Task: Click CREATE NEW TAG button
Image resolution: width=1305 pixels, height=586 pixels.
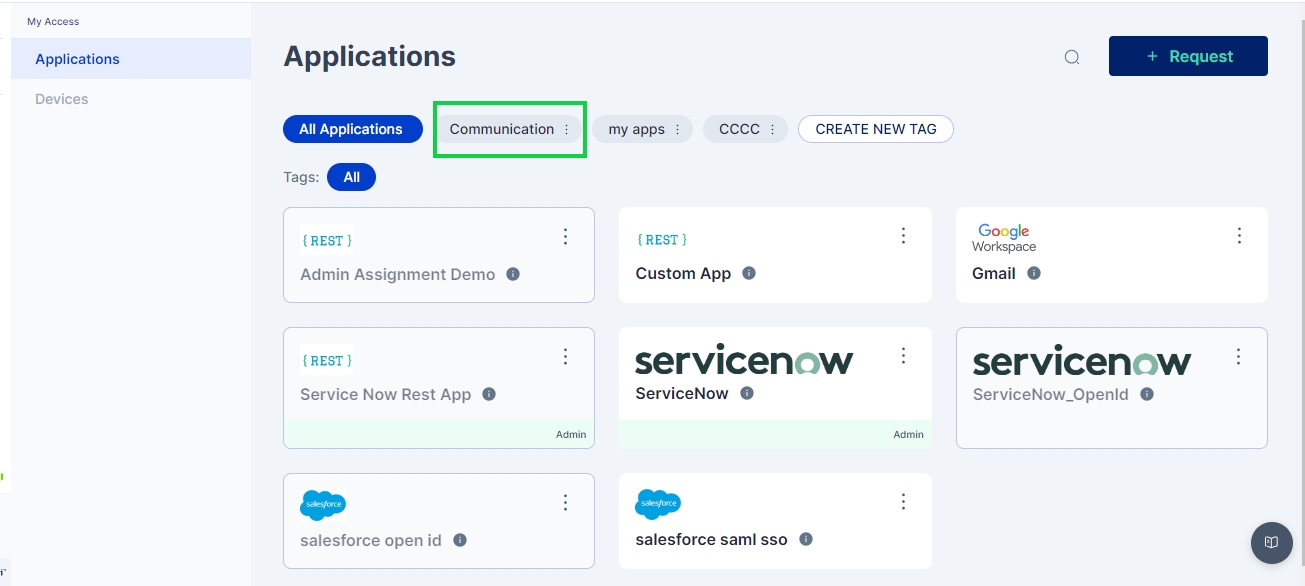Action: (875, 129)
